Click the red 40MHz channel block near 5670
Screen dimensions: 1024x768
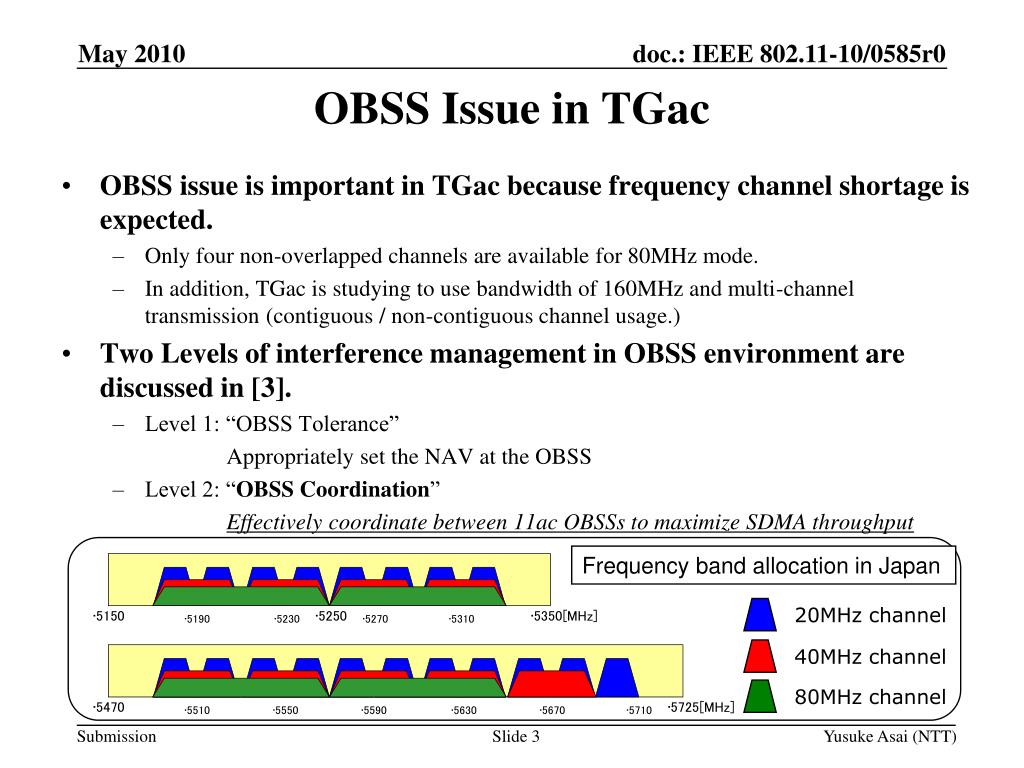pos(551,684)
